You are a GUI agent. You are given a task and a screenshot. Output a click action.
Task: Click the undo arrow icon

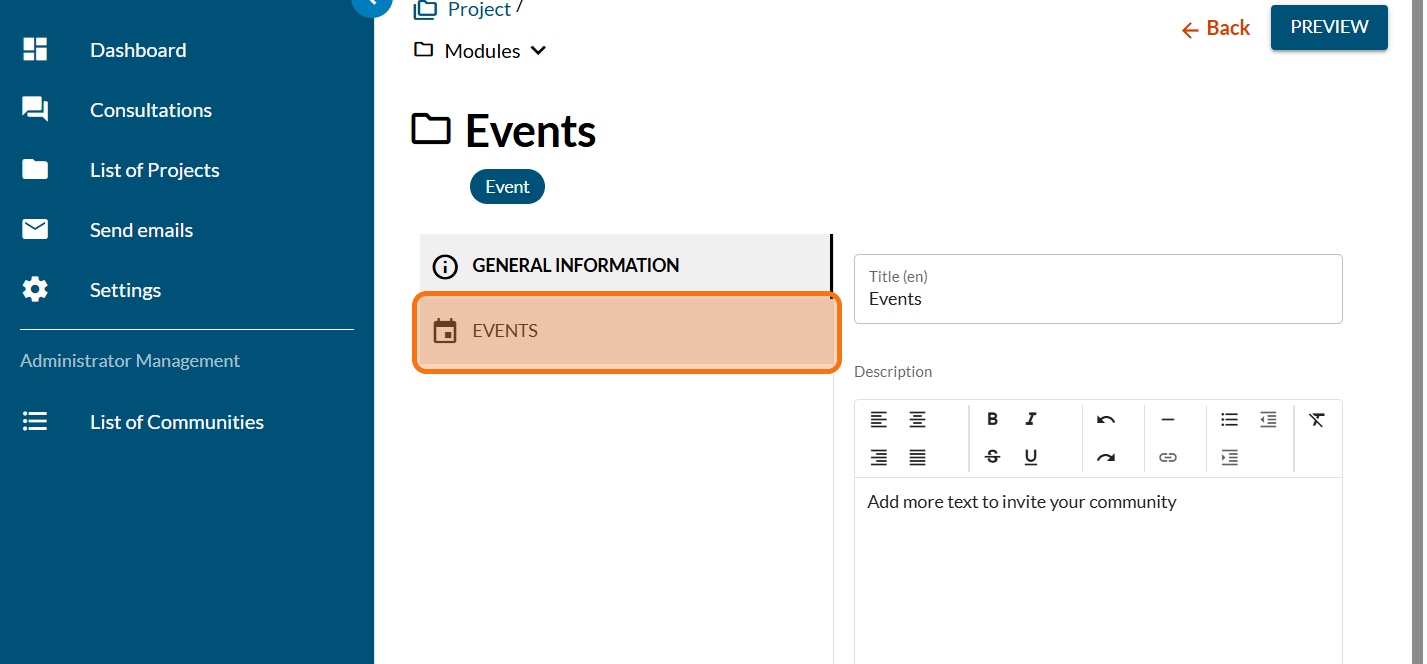click(1105, 420)
